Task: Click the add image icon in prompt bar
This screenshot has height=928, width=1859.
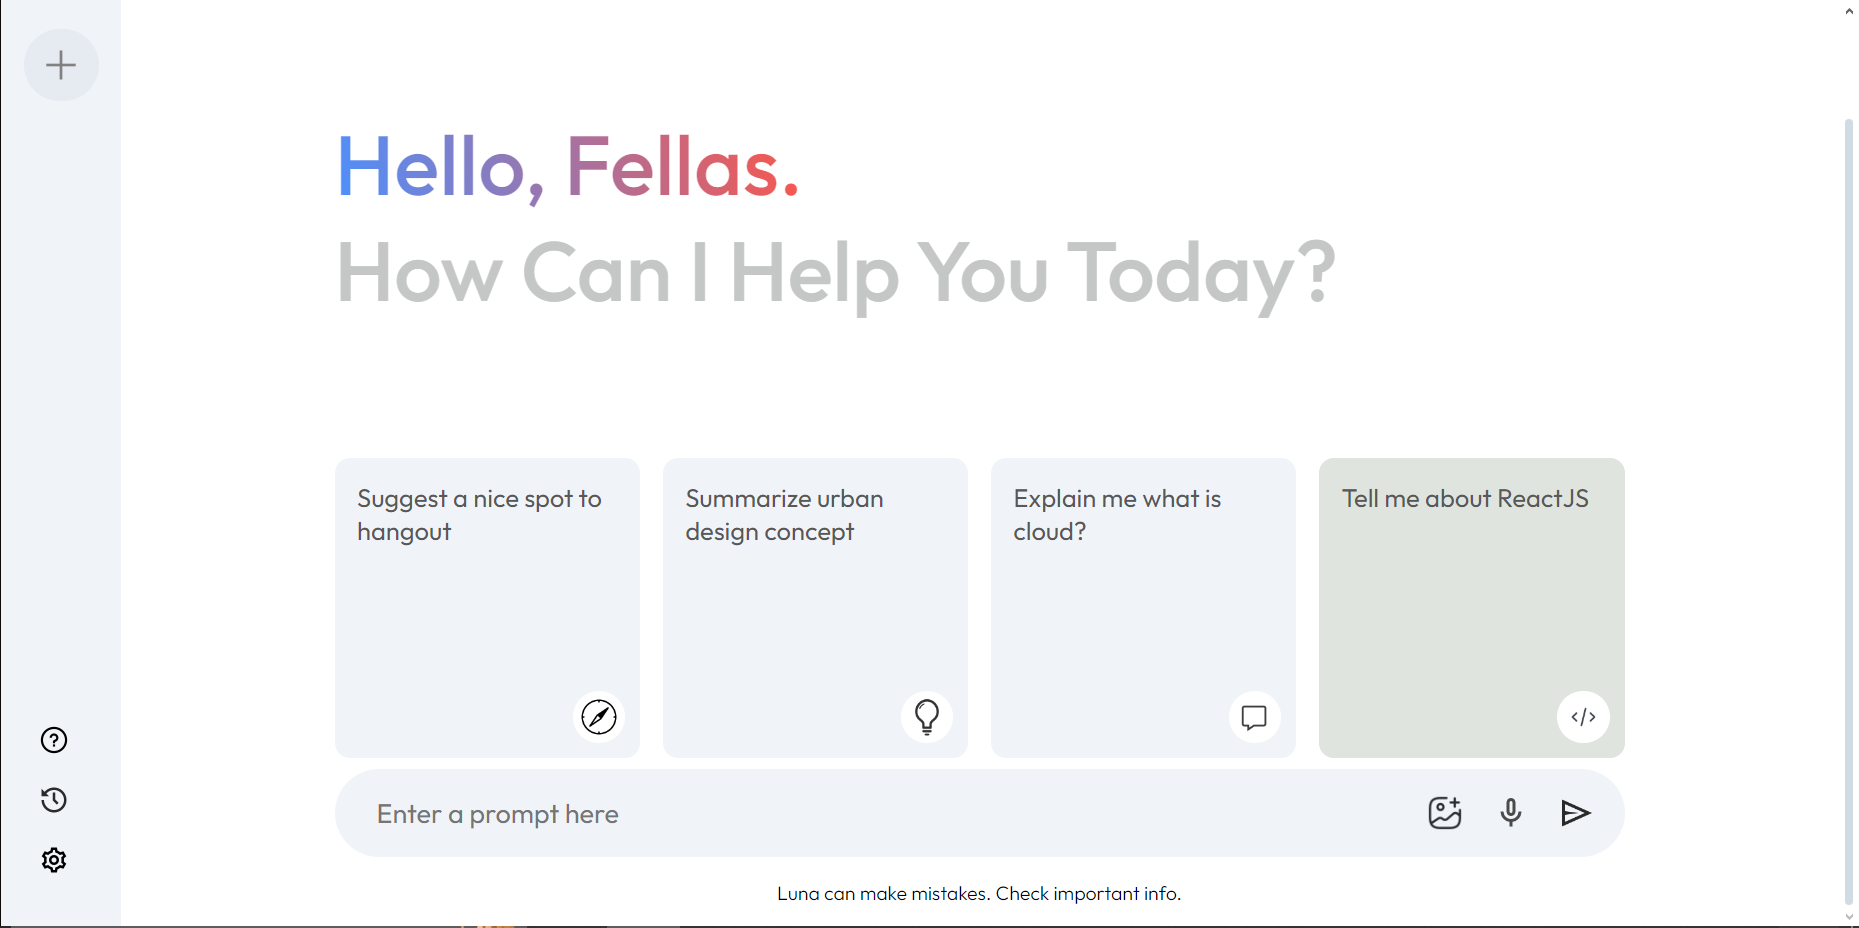Action: click(1445, 813)
